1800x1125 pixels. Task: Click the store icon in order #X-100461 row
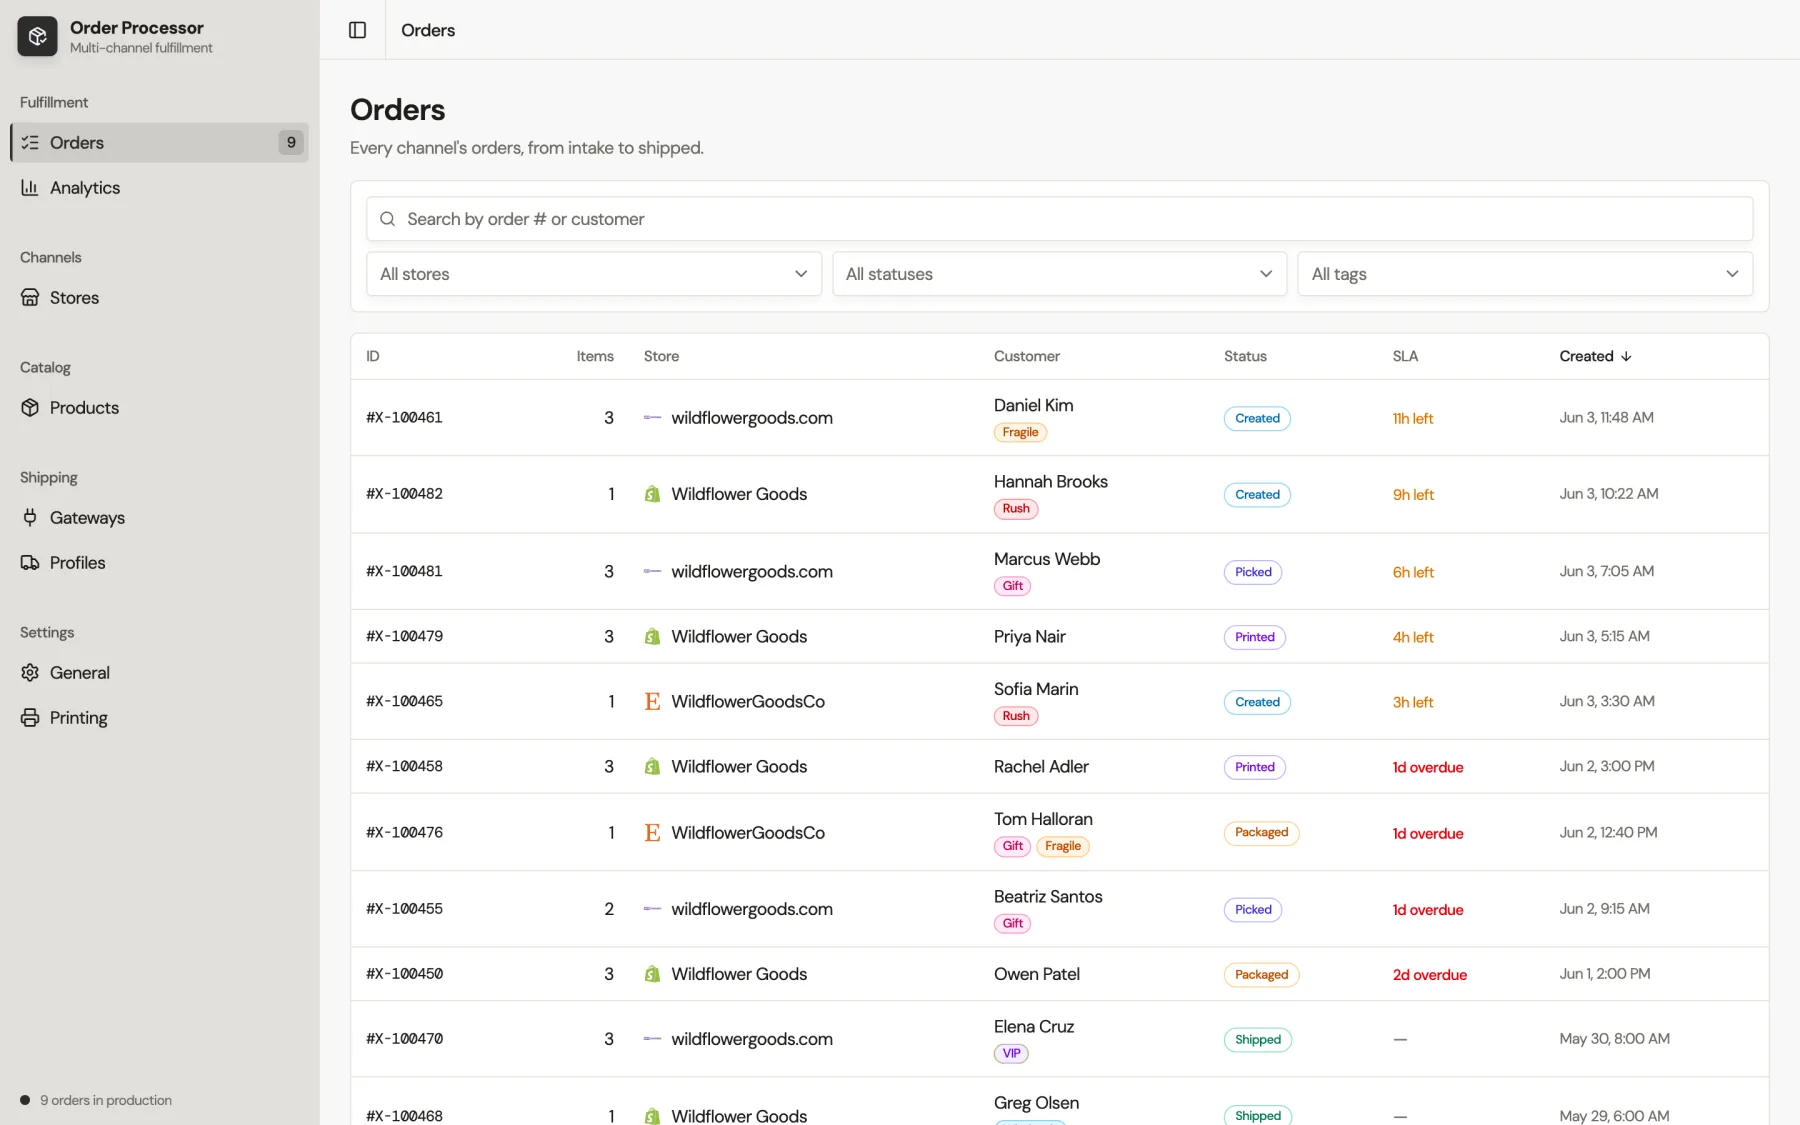click(x=652, y=418)
